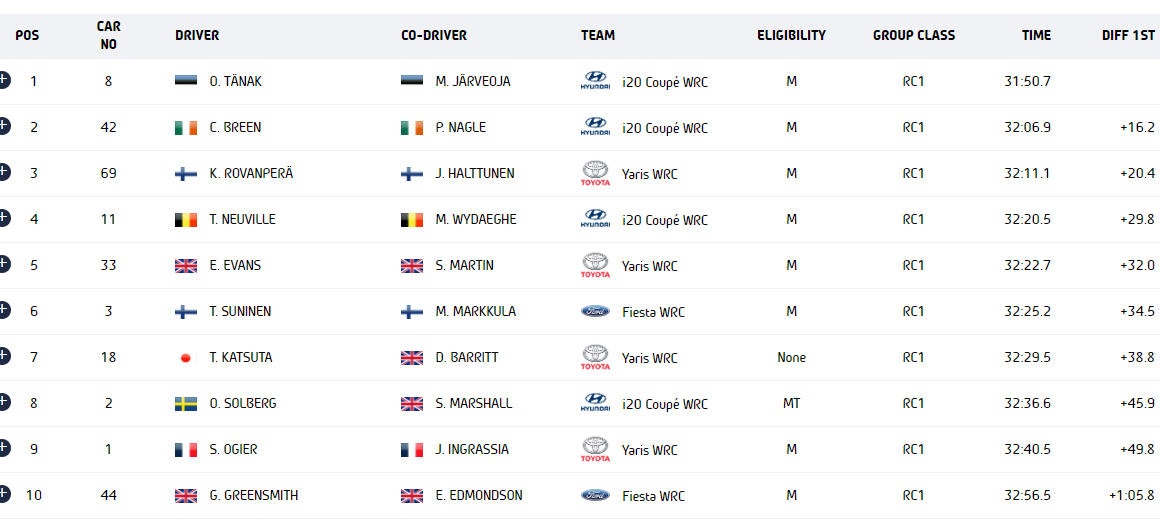This screenshot has width=1160, height=521.
Task: Expand the plus icon for C. Breen
Action: point(4,126)
